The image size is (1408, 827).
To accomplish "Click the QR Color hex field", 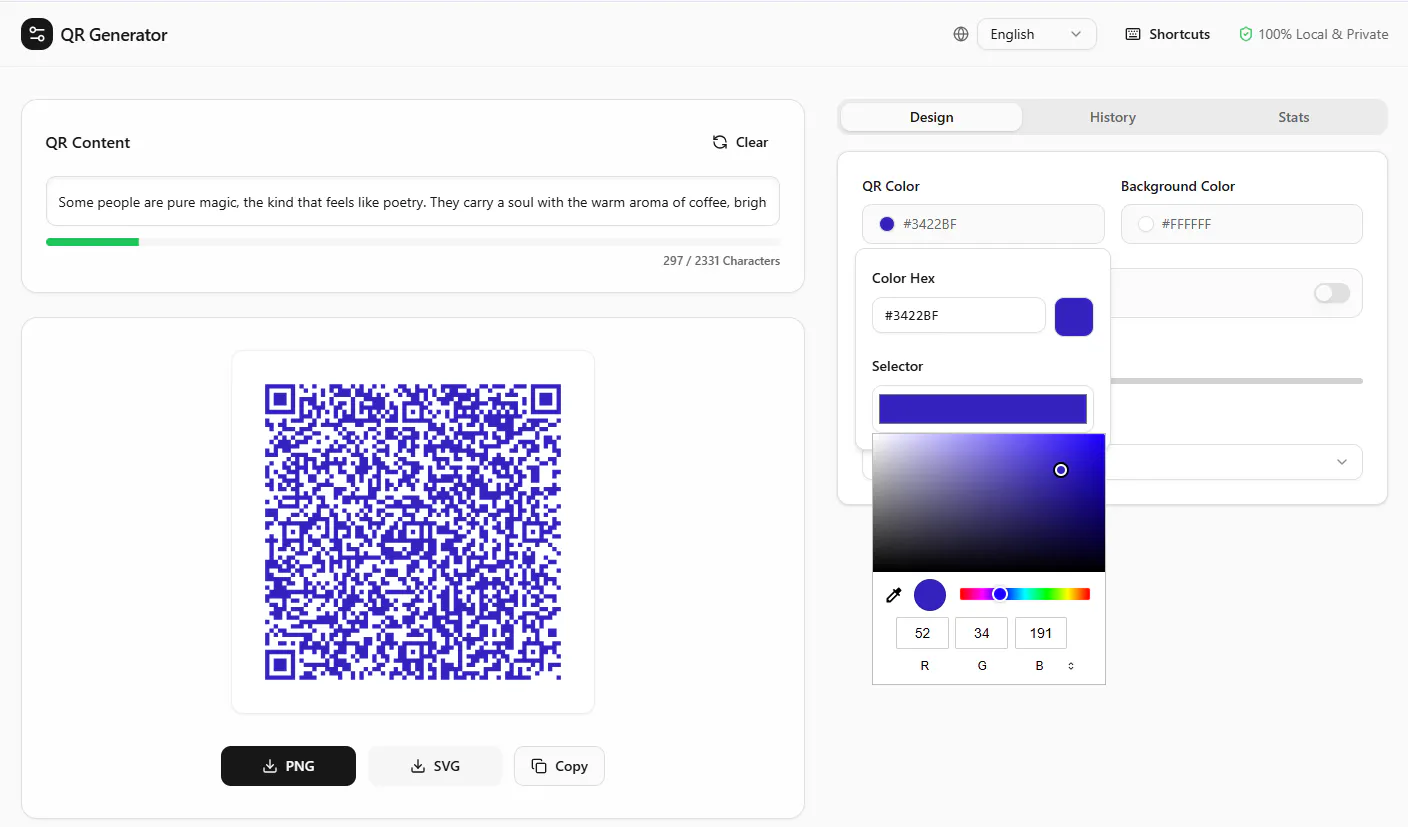I will click(983, 224).
